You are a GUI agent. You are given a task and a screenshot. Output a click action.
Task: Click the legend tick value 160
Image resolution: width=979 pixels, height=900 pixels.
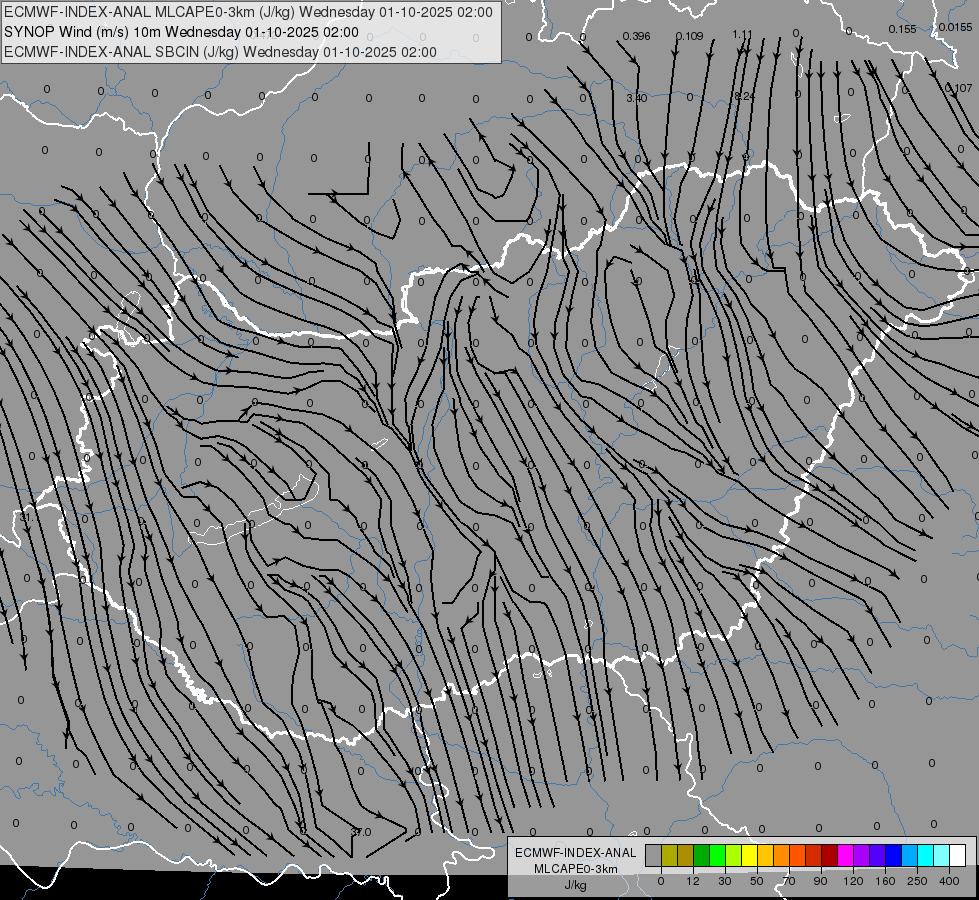pyautogui.click(x=885, y=881)
